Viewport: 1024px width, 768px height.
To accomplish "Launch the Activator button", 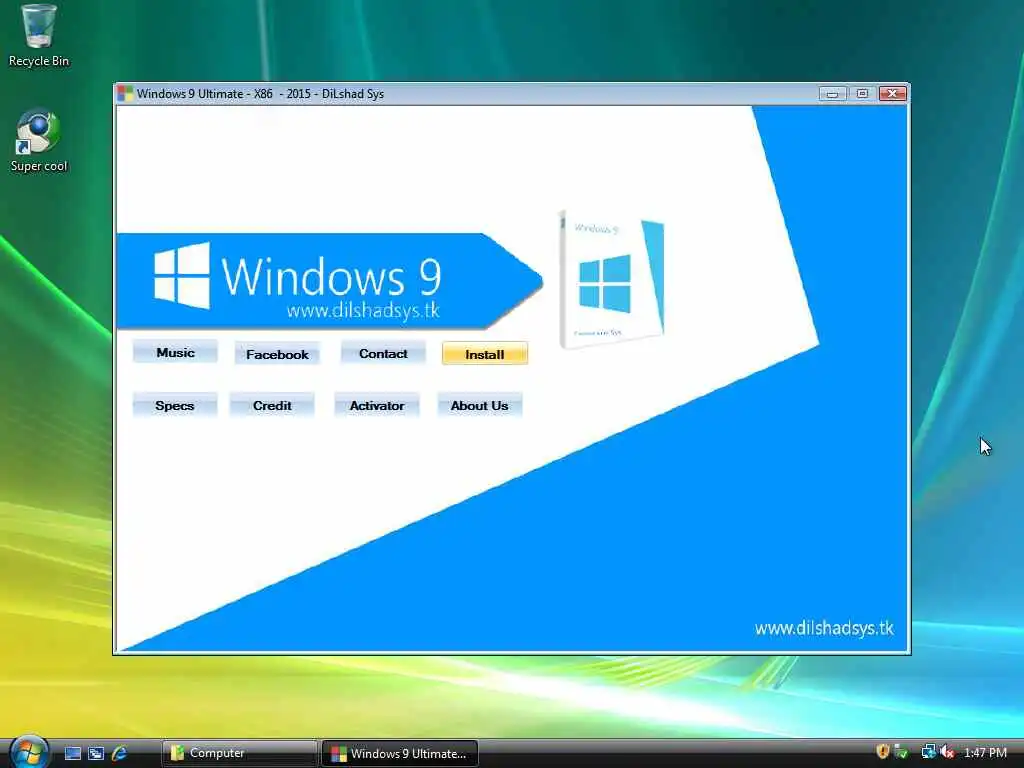I will click(x=377, y=405).
